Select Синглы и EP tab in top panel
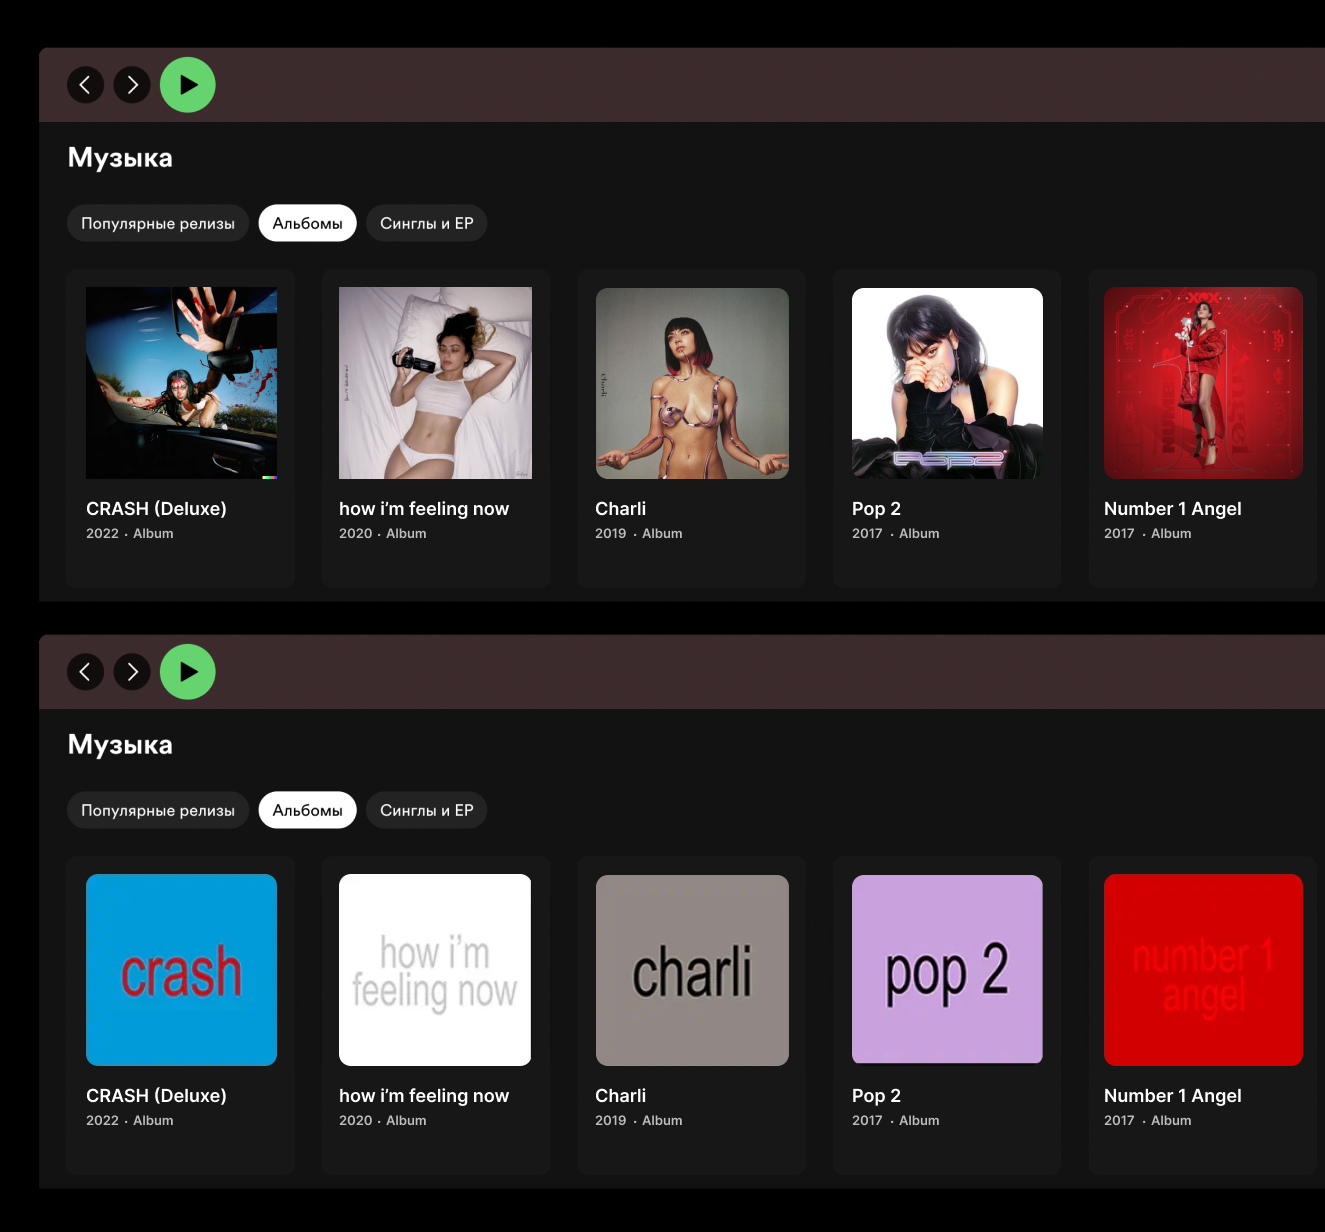The image size is (1325, 1232). click(x=427, y=223)
